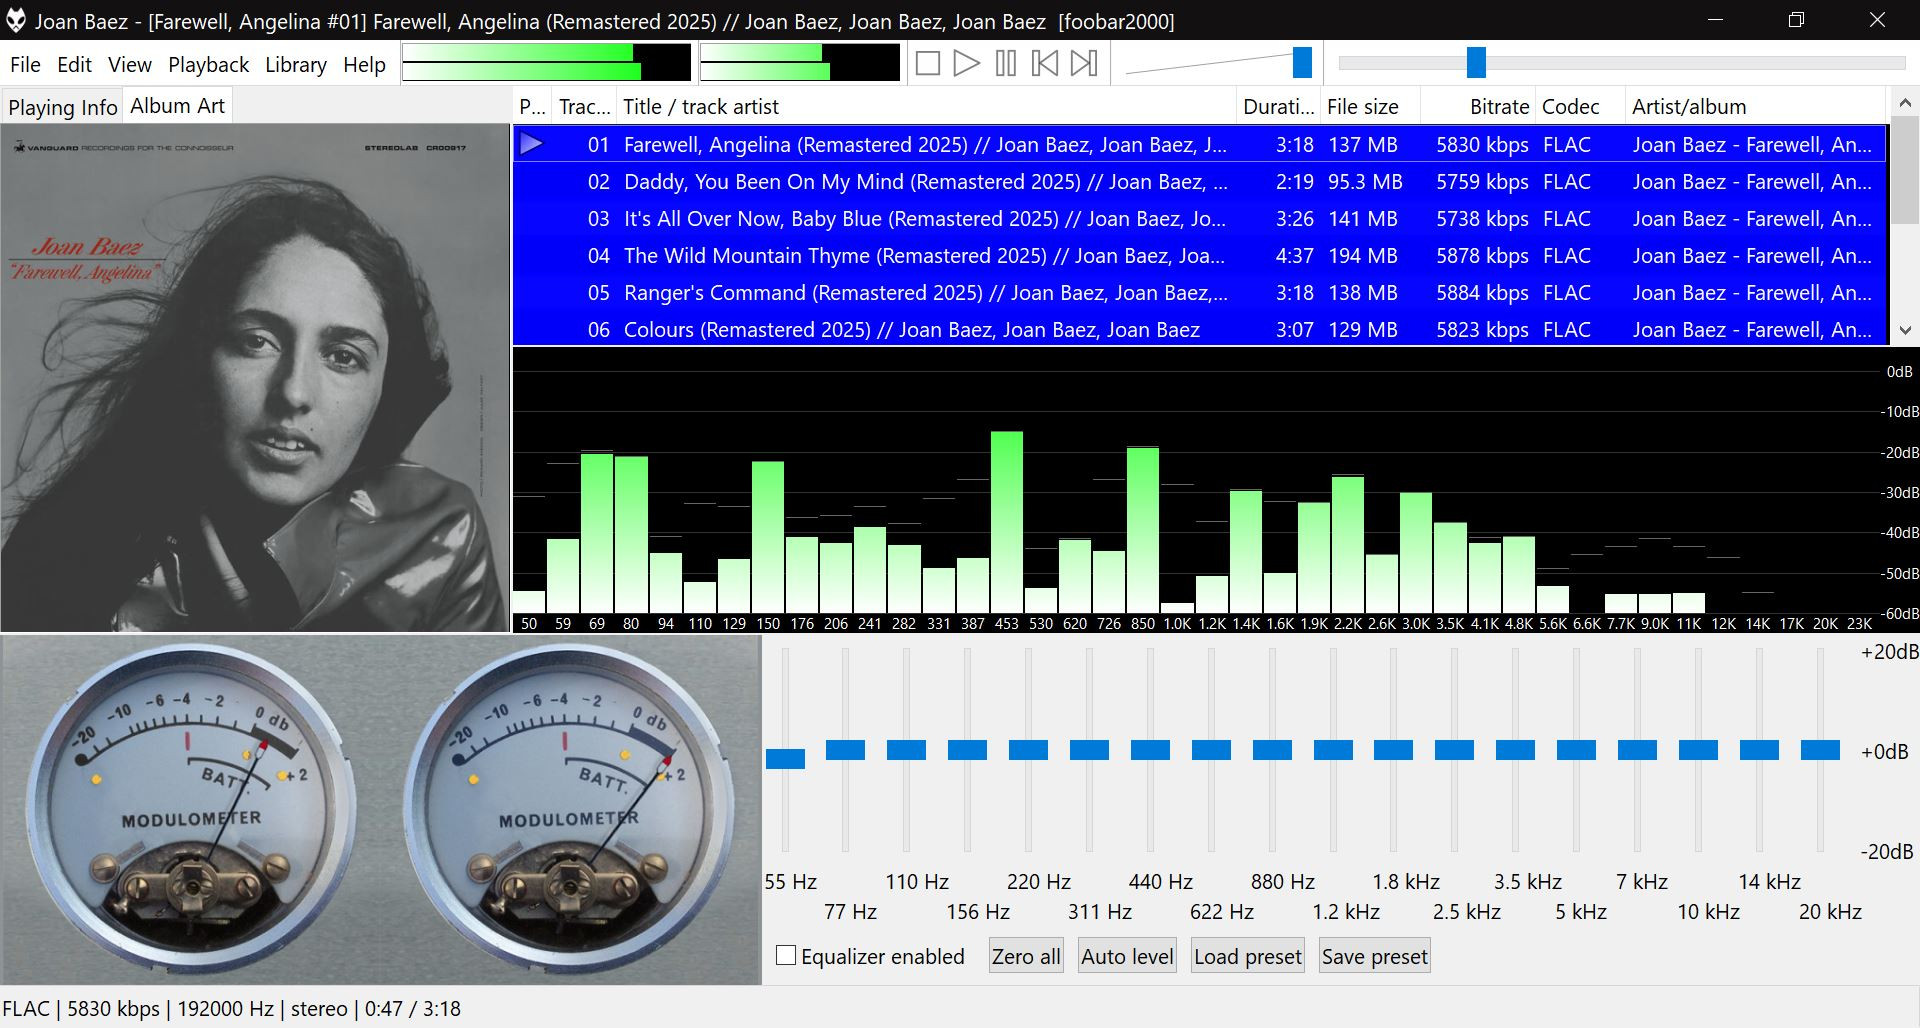
Task: Adjust the 20 kHz equalizer band
Action: click(x=1820, y=750)
